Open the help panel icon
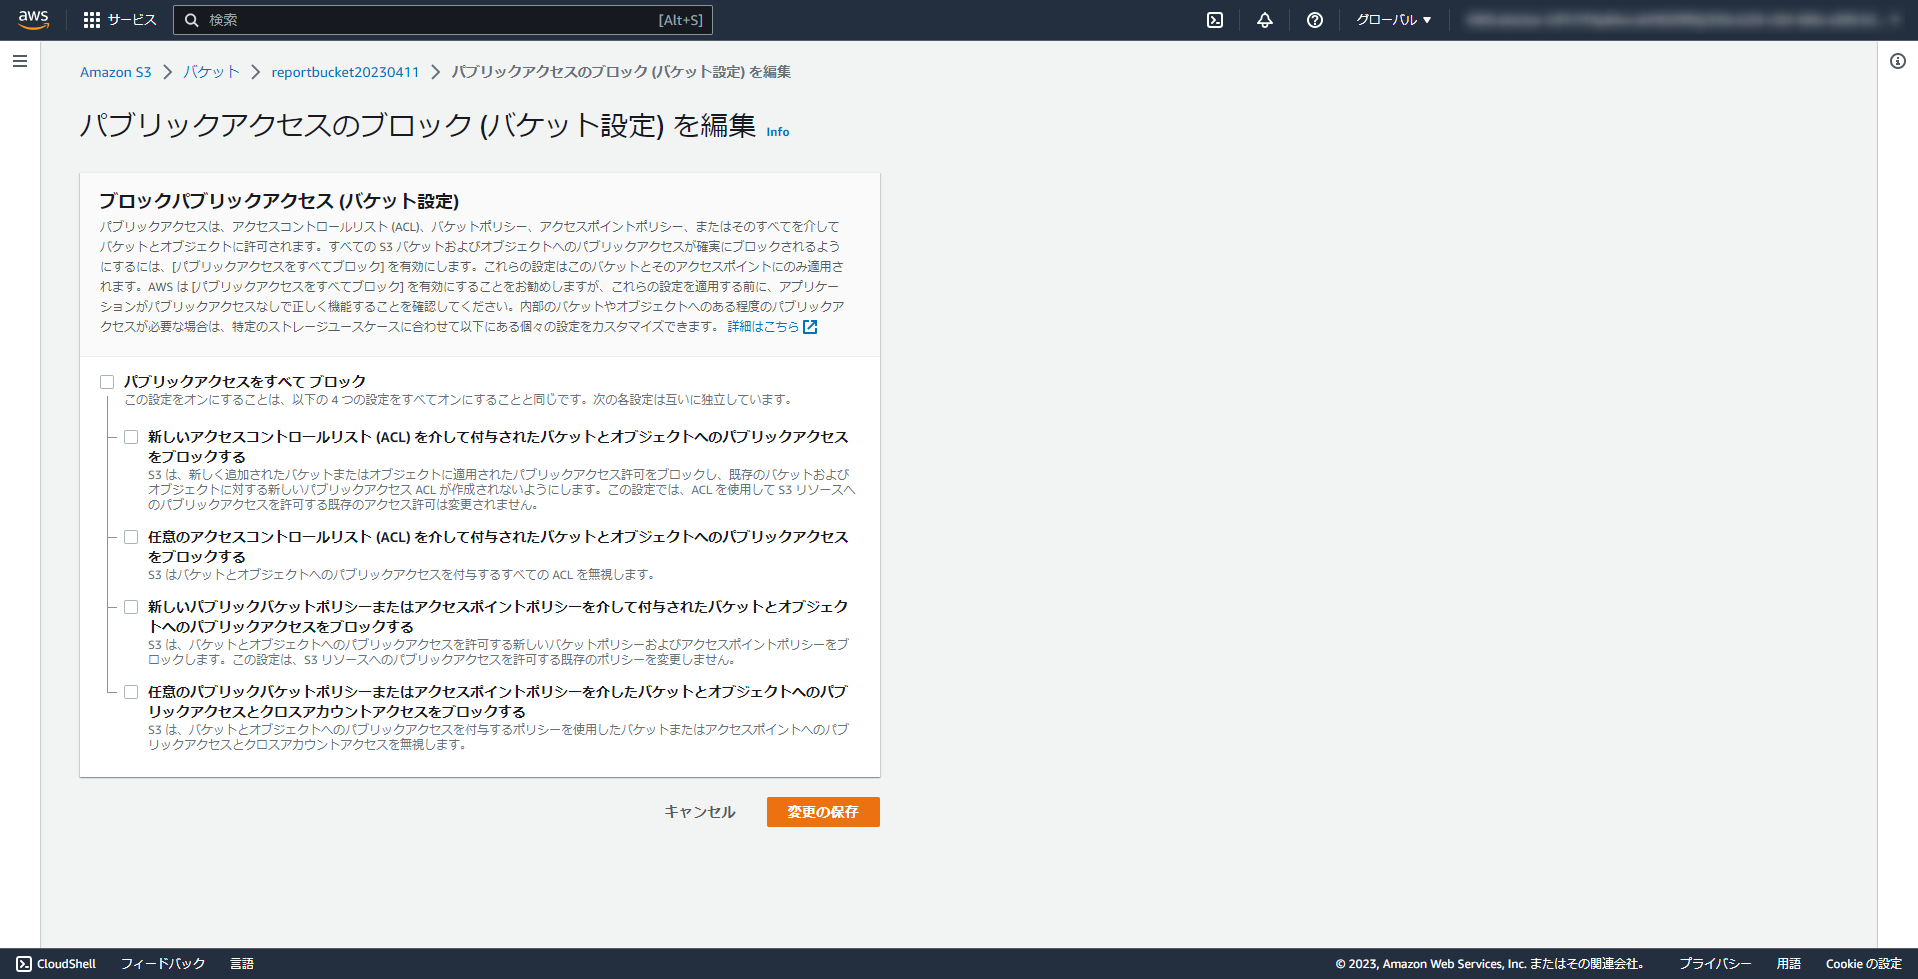Image resolution: width=1918 pixels, height=979 pixels. 1314,19
